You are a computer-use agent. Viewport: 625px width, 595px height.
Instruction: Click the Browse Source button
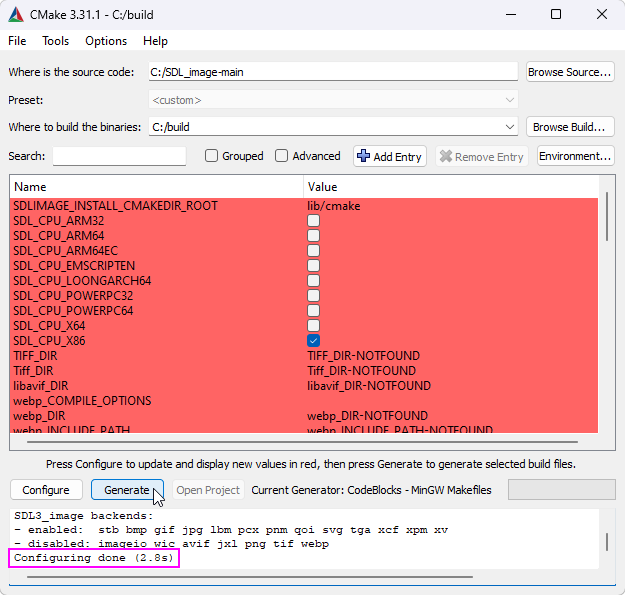click(570, 72)
